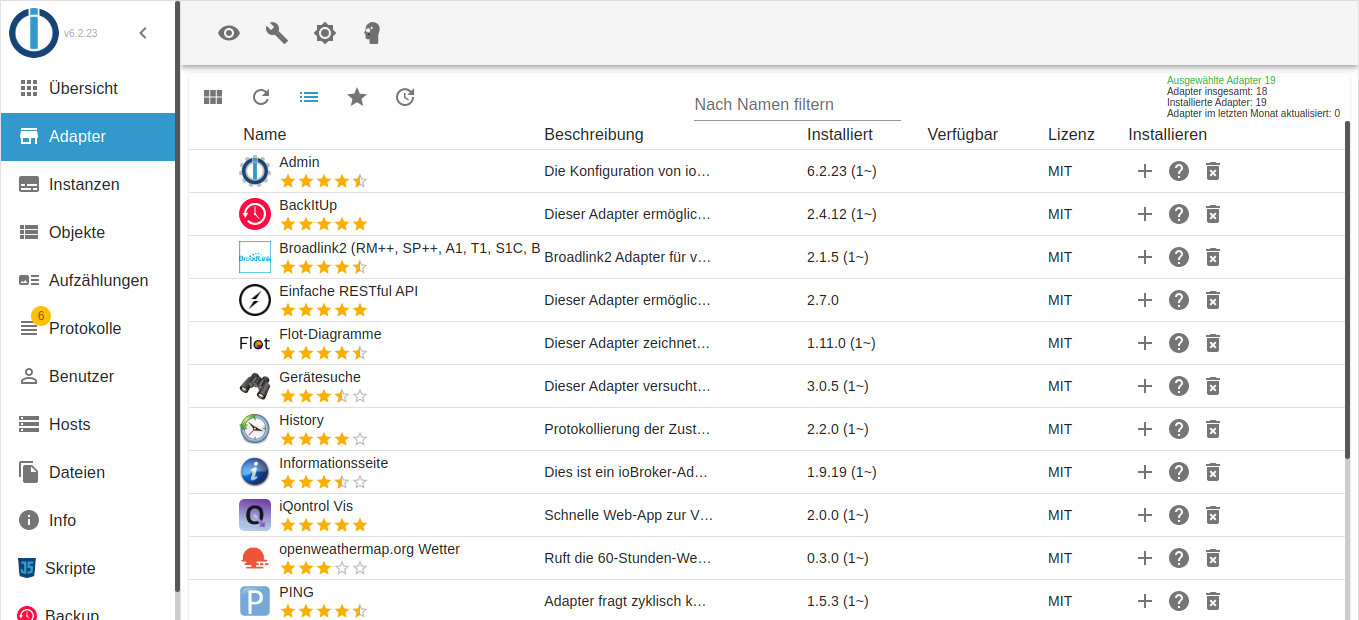The width and height of the screenshot is (1359, 620).
Task: Open the user profile head icon
Action: tap(371, 33)
